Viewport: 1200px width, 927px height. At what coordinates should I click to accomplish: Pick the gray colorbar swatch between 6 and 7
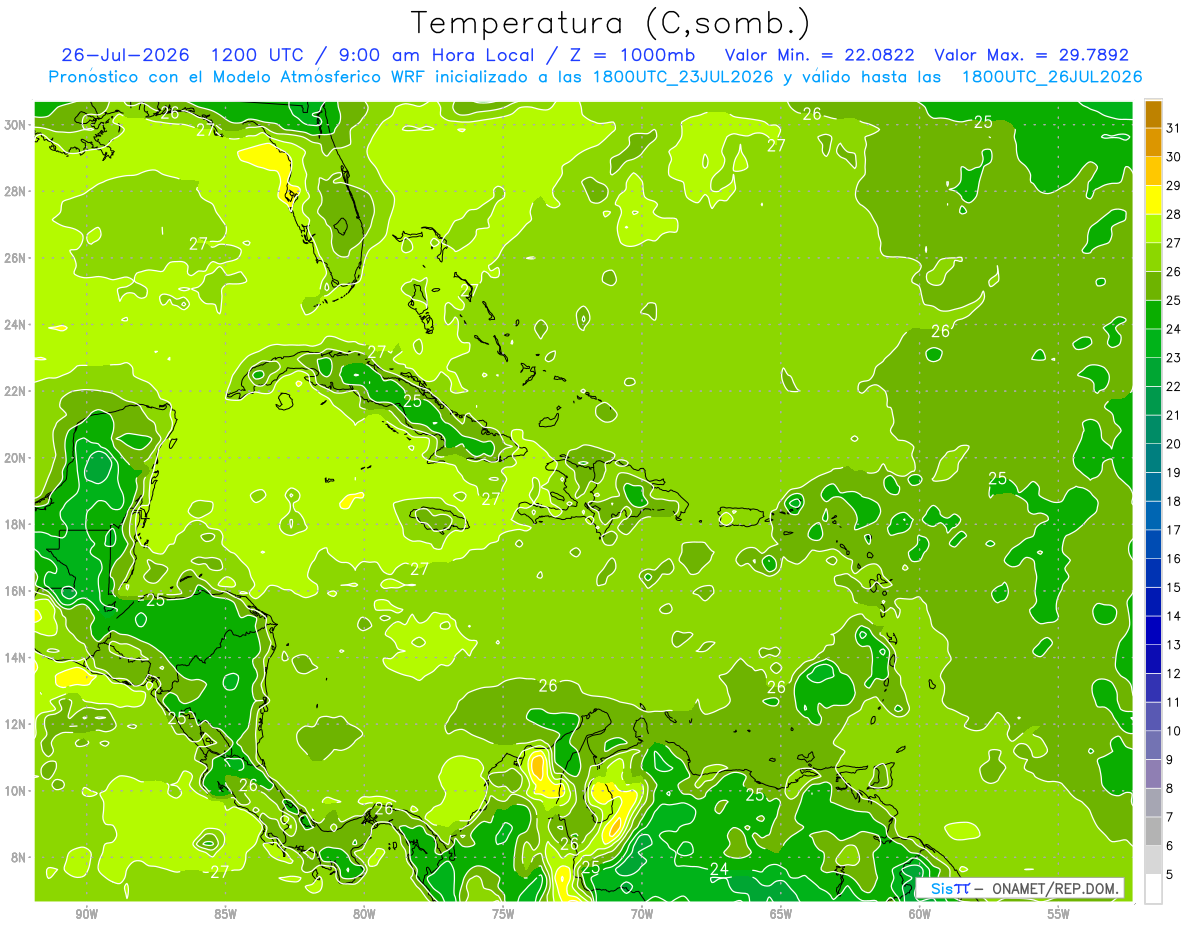1153,831
